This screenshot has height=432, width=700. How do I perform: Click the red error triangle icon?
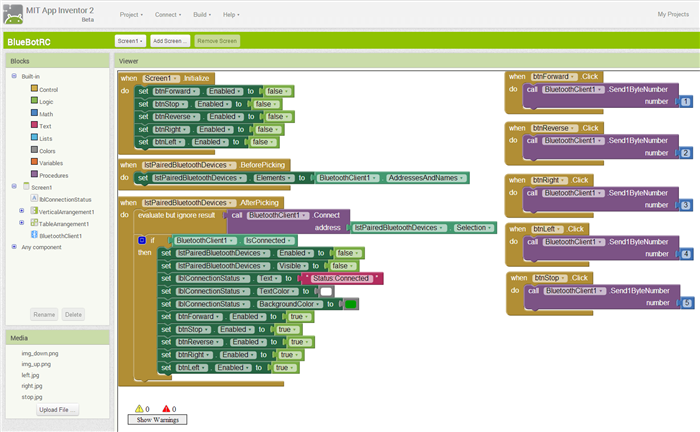[x=164, y=409]
